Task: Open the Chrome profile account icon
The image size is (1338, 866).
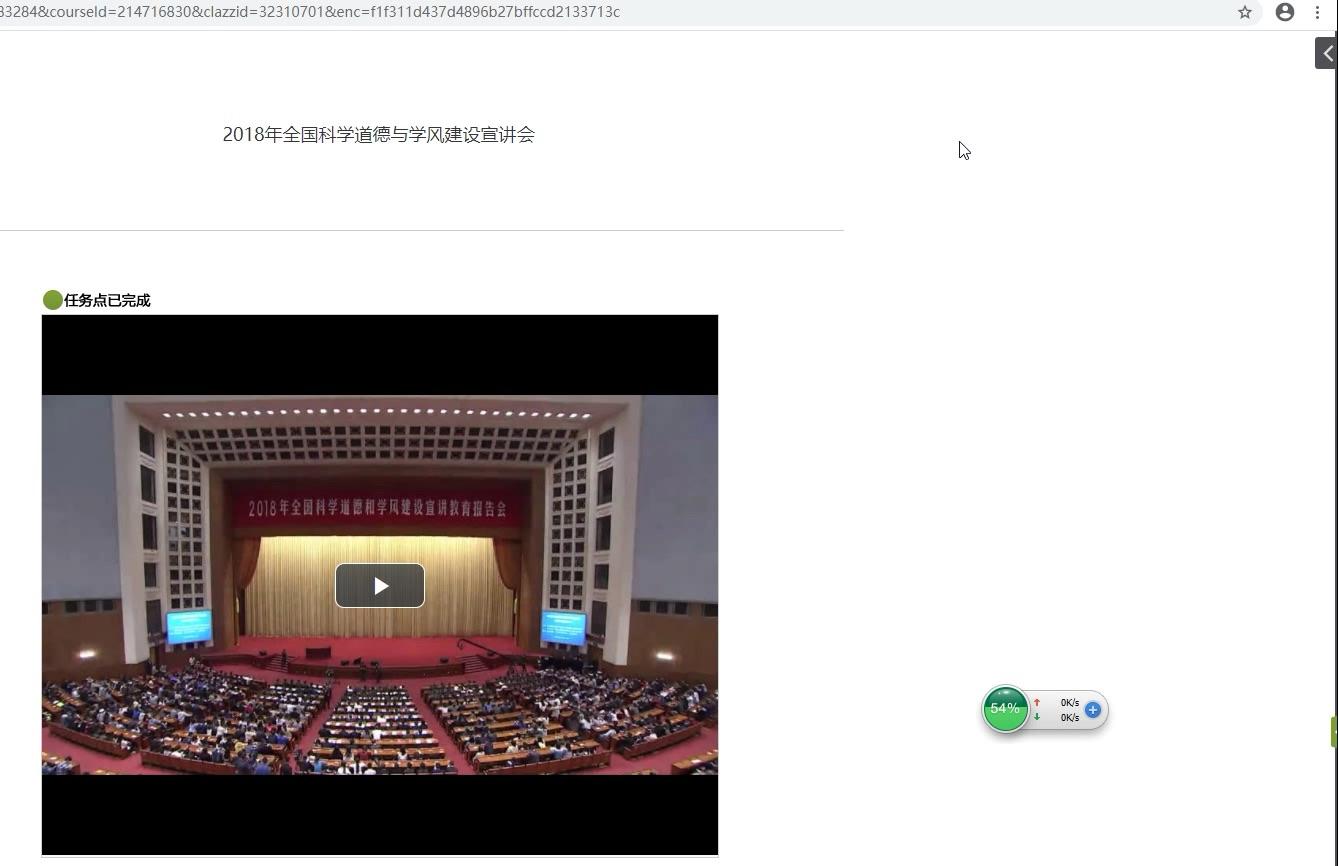Action: pyautogui.click(x=1285, y=12)
